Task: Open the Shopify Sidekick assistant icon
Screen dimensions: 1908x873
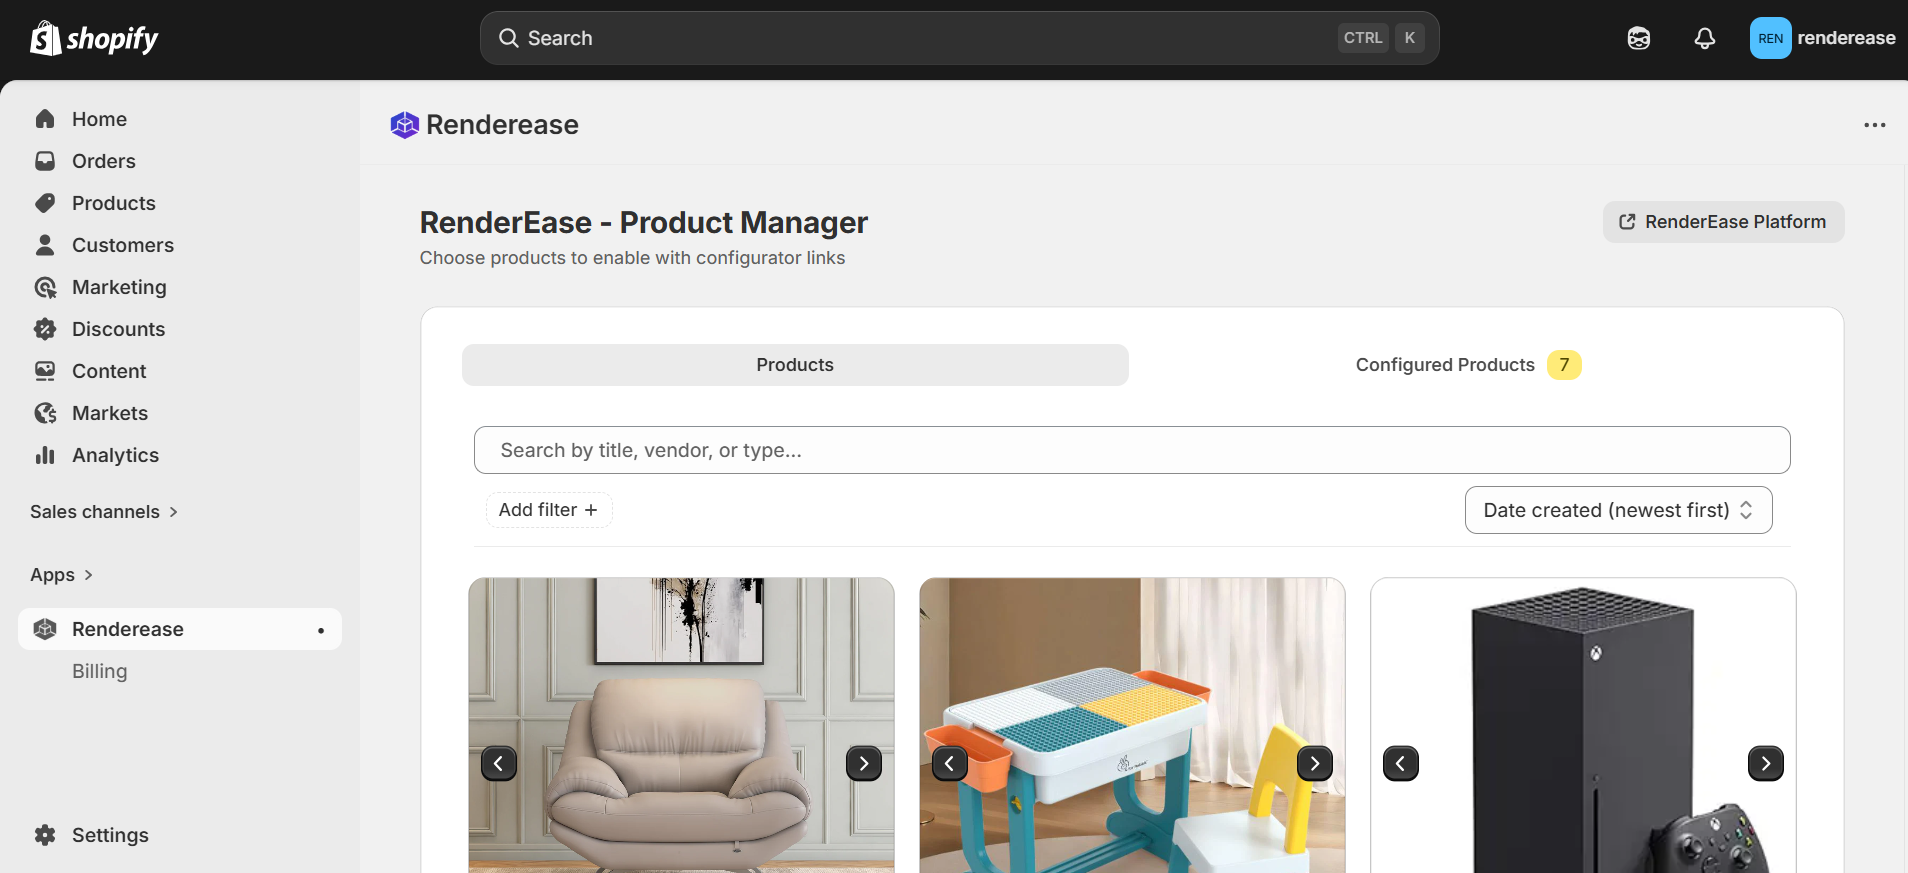Action: pyautogui.click(x=1639, y=38)
